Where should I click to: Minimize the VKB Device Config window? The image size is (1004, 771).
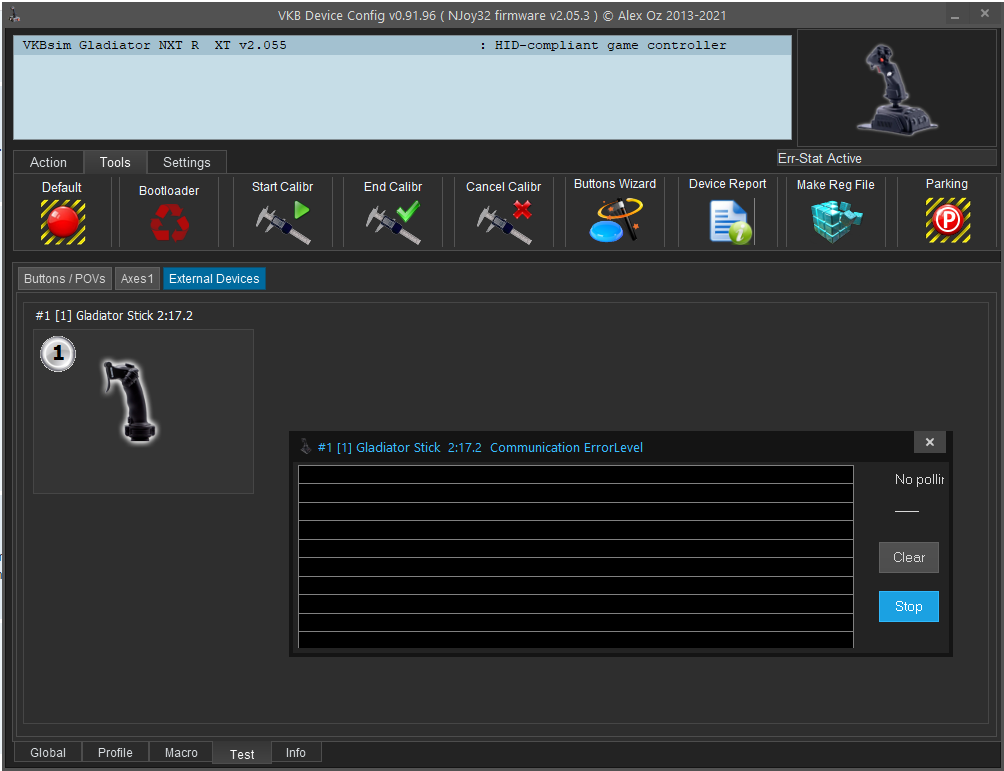click(955, 15)
